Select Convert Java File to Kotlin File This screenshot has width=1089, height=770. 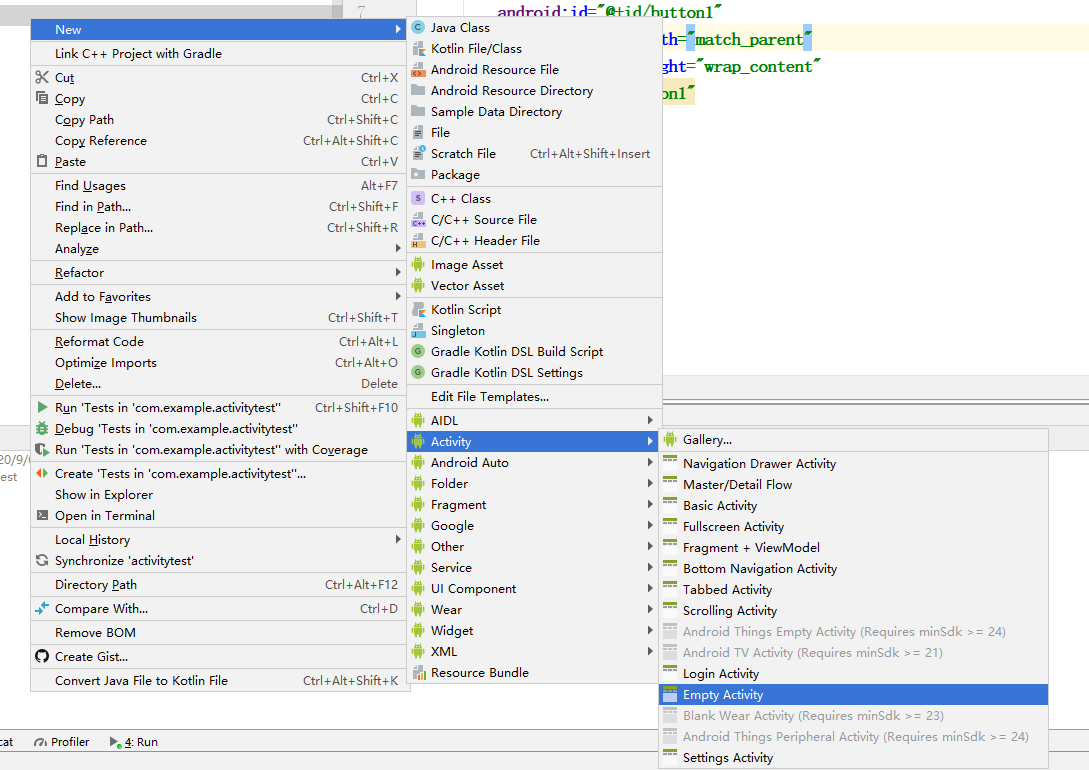pos(141,681)
